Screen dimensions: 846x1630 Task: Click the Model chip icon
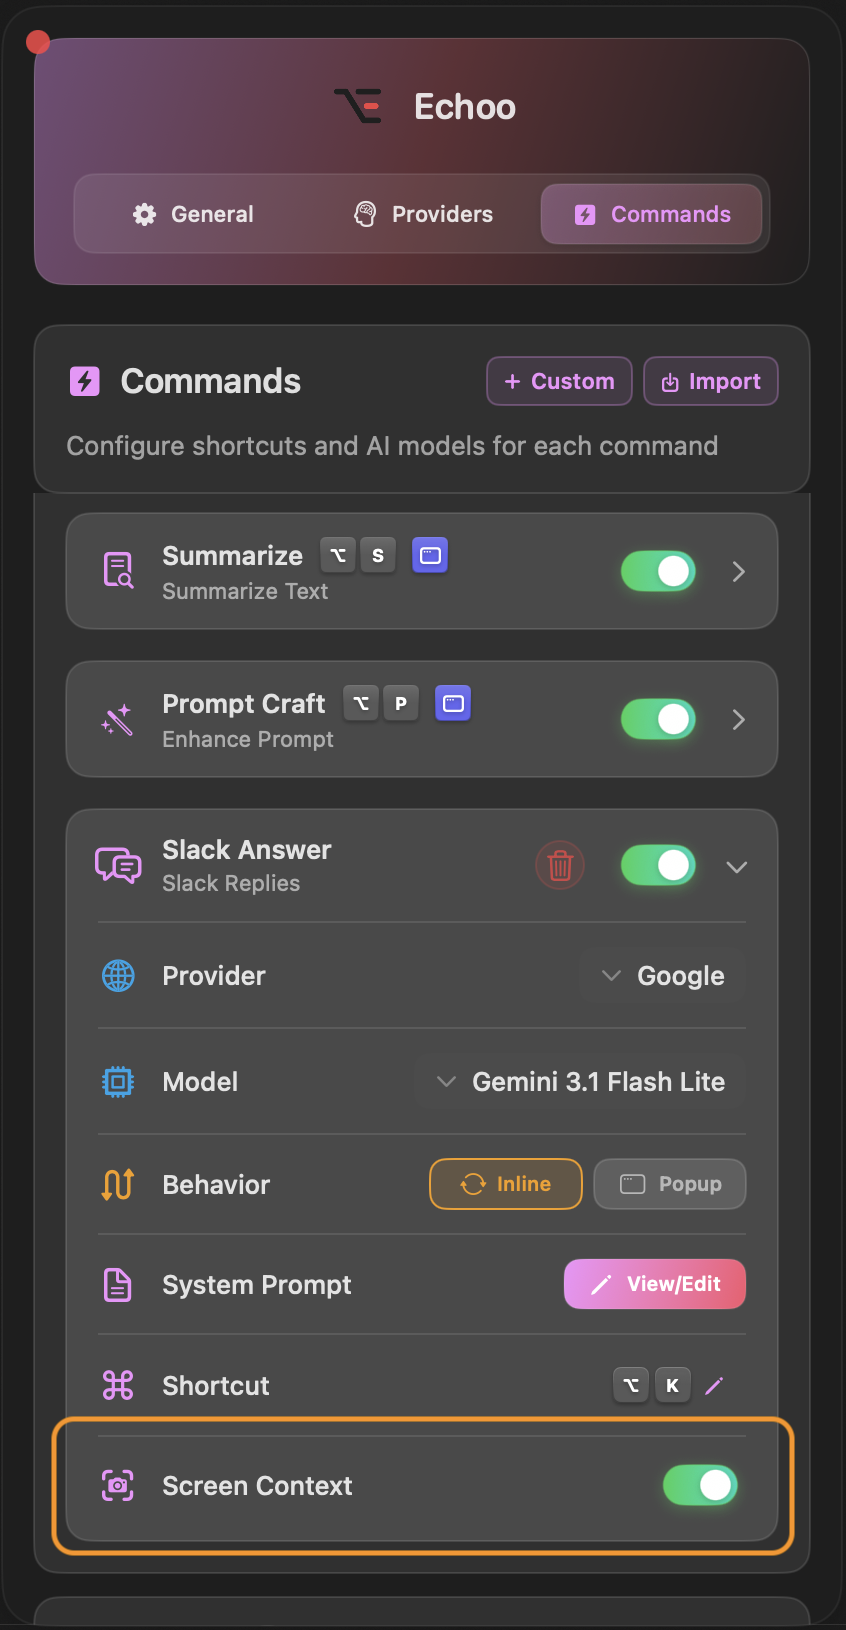118,1081
